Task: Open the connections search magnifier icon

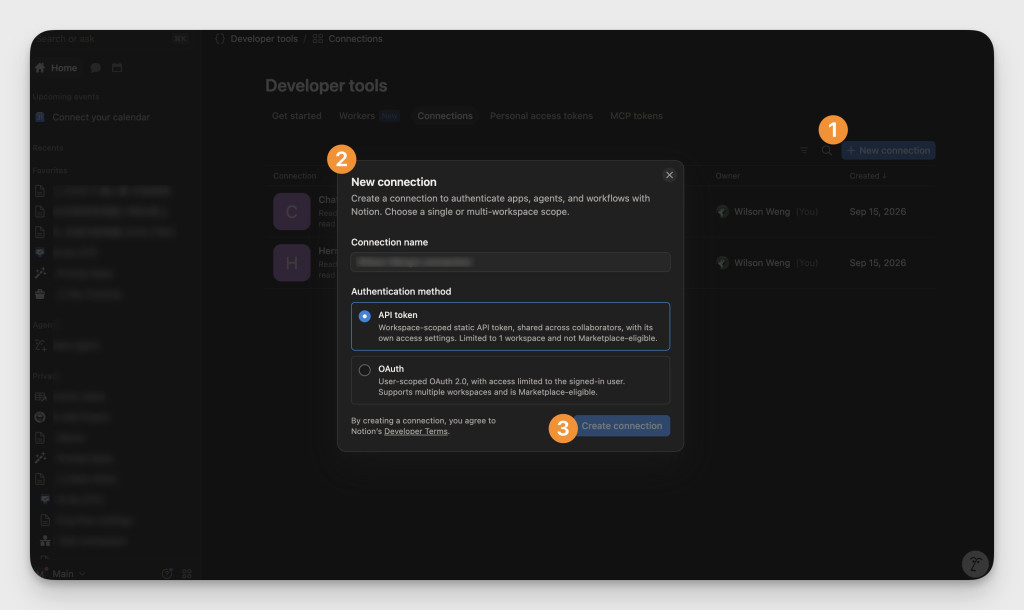Action: pyautogui.click(x=826, y=151)
